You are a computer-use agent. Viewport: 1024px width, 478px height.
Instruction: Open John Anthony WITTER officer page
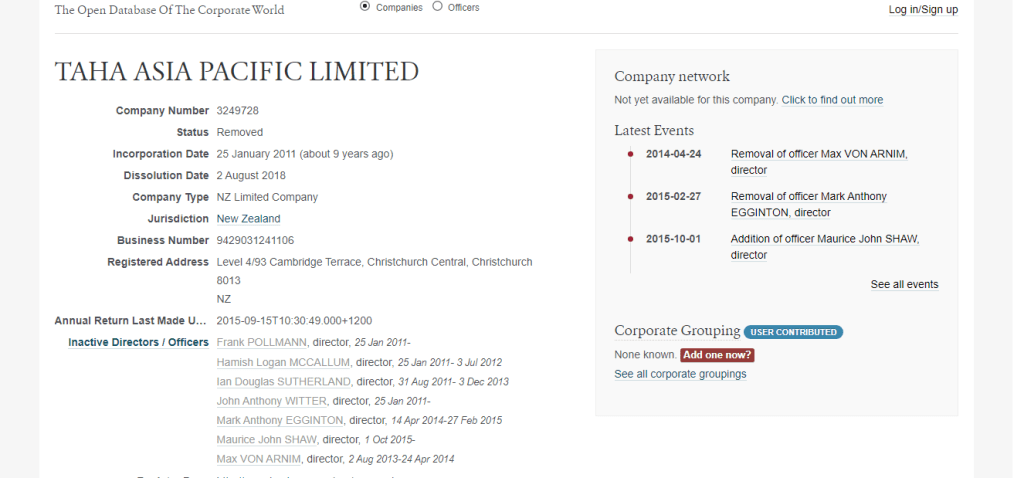tap(271, 401)
